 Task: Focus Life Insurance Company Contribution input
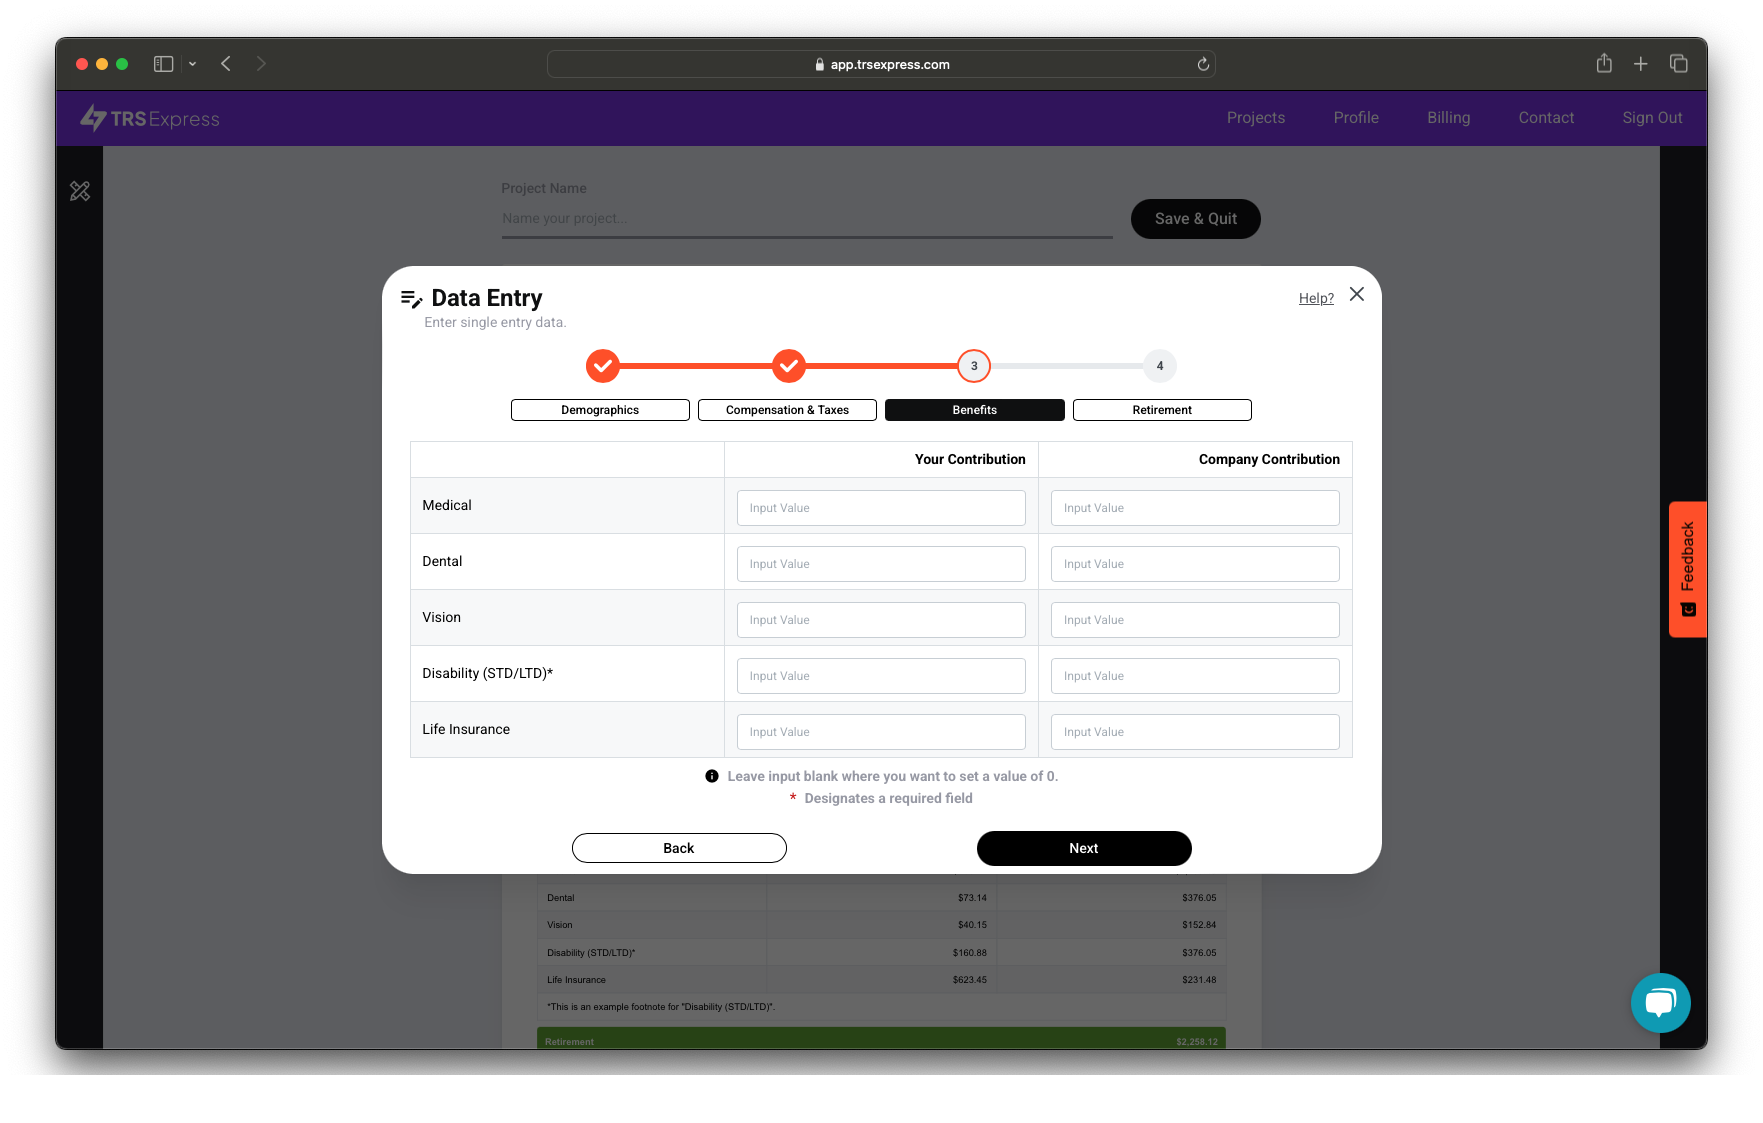tap(1195, 732)
